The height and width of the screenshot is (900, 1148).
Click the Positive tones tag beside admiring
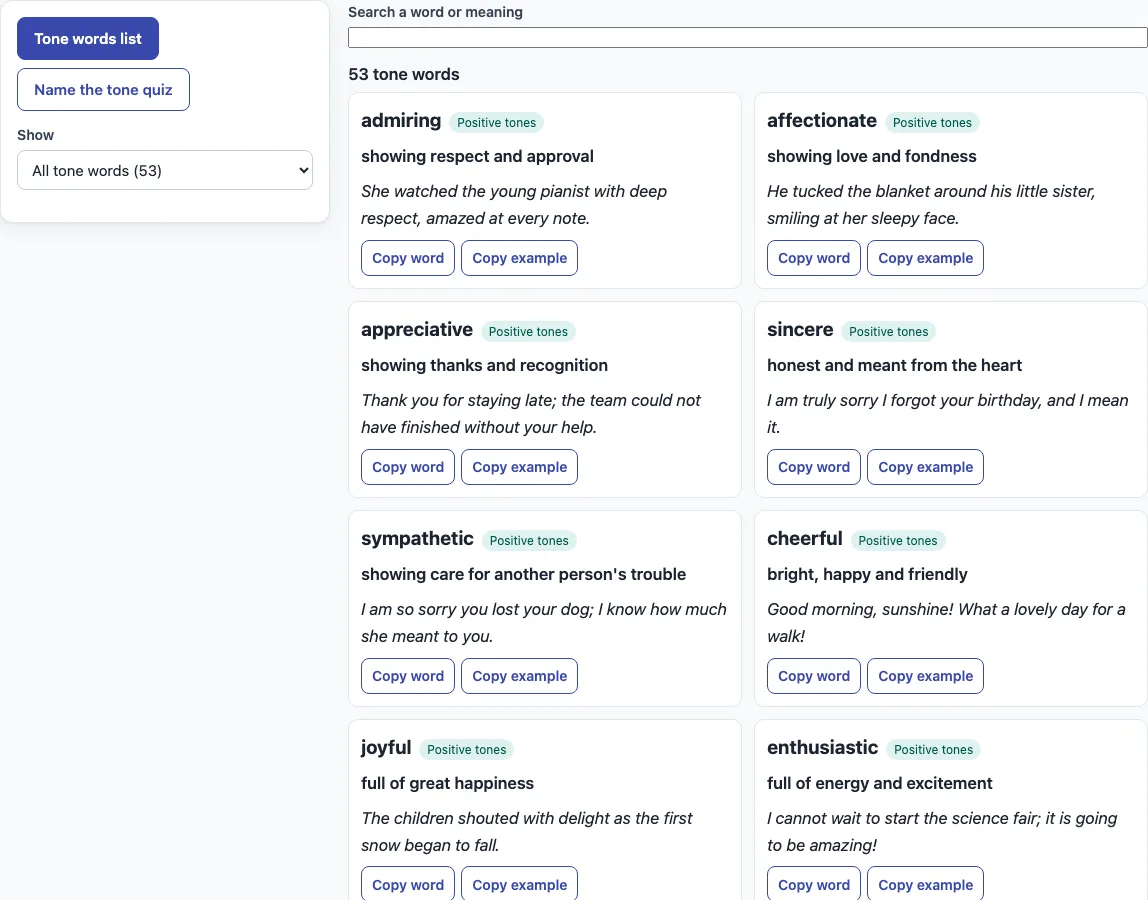pyautogui.click(x=496, y=122)
